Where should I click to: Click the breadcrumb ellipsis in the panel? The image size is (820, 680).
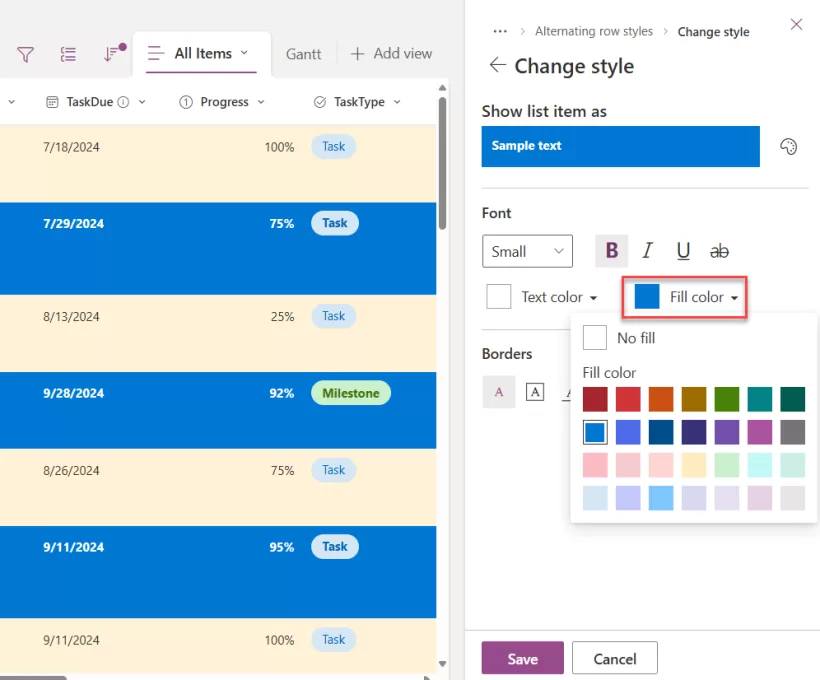pos(500,31)
